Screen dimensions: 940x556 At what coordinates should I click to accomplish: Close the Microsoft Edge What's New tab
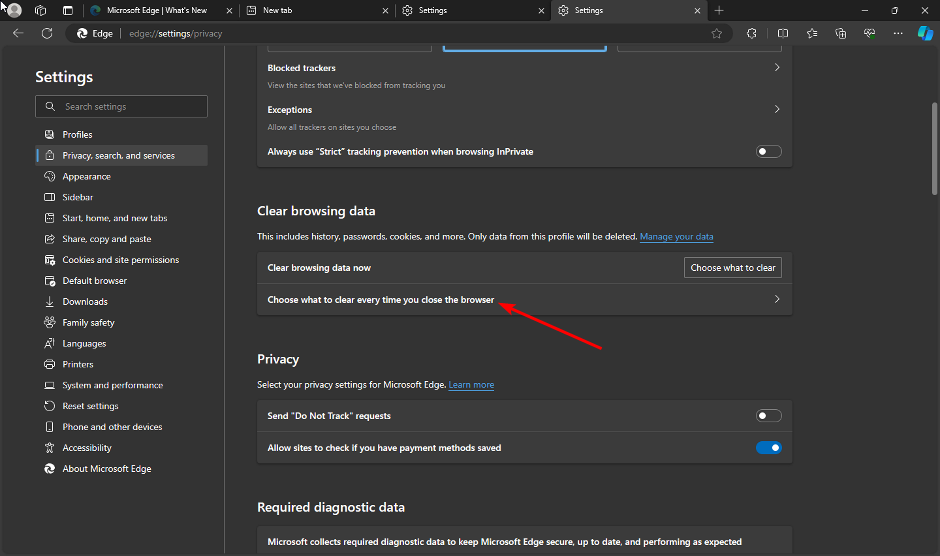229,11
